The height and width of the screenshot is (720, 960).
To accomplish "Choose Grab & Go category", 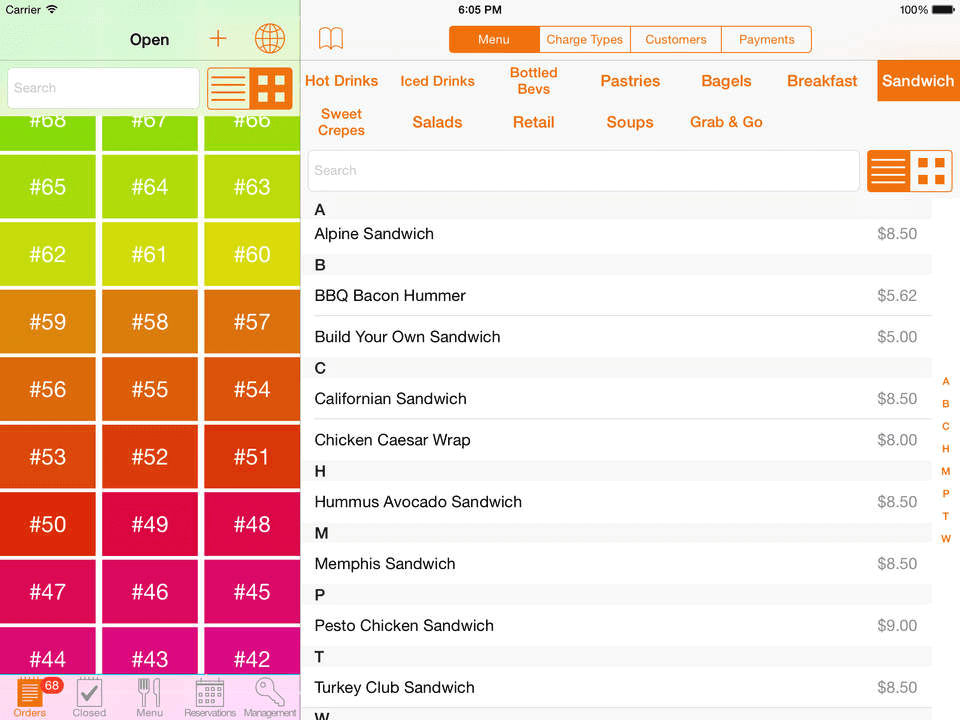I will [x=726, y=122].
